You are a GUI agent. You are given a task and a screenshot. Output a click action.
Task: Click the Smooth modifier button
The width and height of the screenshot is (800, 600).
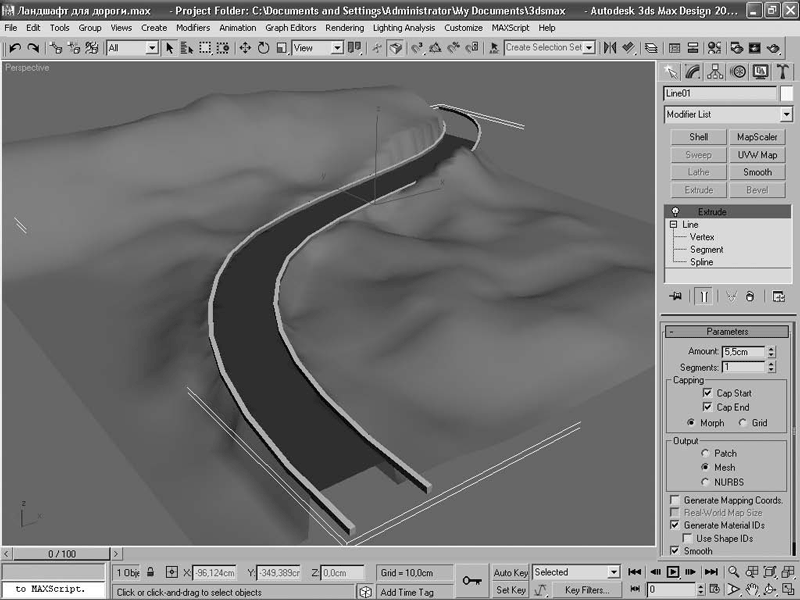point(757,172)
